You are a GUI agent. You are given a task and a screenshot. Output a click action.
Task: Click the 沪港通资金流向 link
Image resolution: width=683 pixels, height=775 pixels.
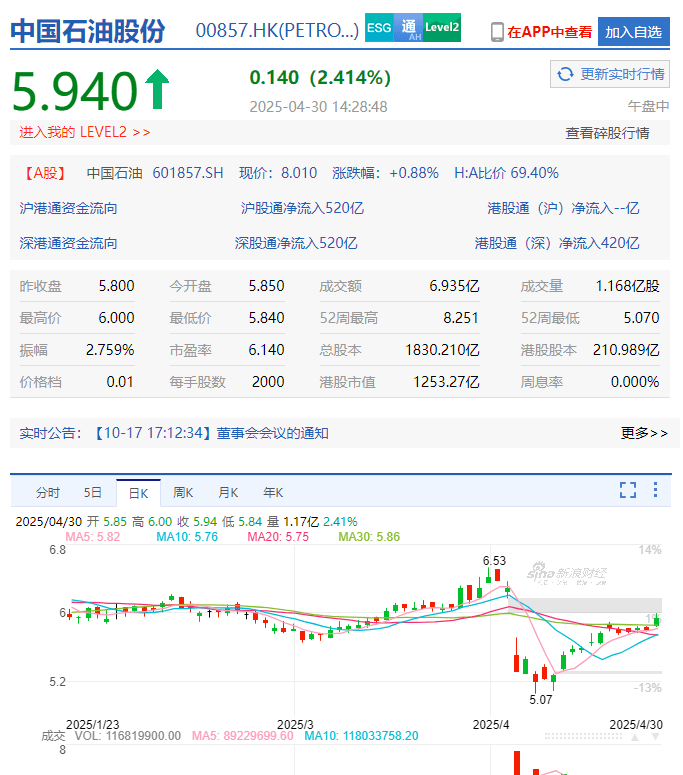[68, 208]
